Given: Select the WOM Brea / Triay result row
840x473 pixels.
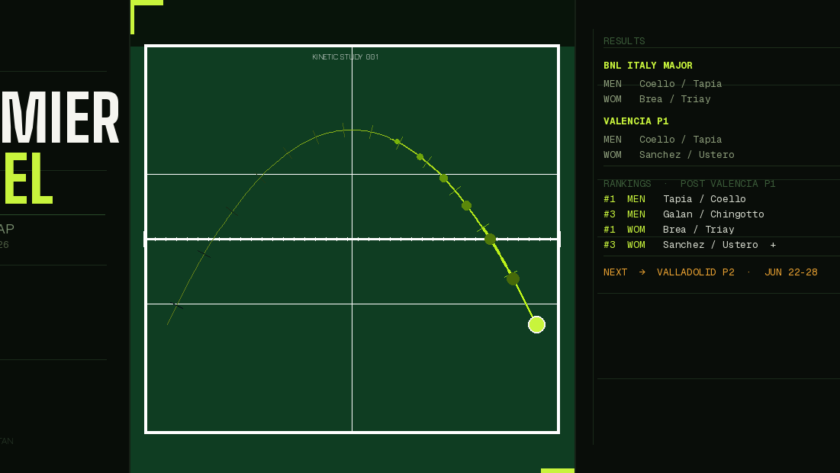Looking at the screenshot, I should point(657,99).
